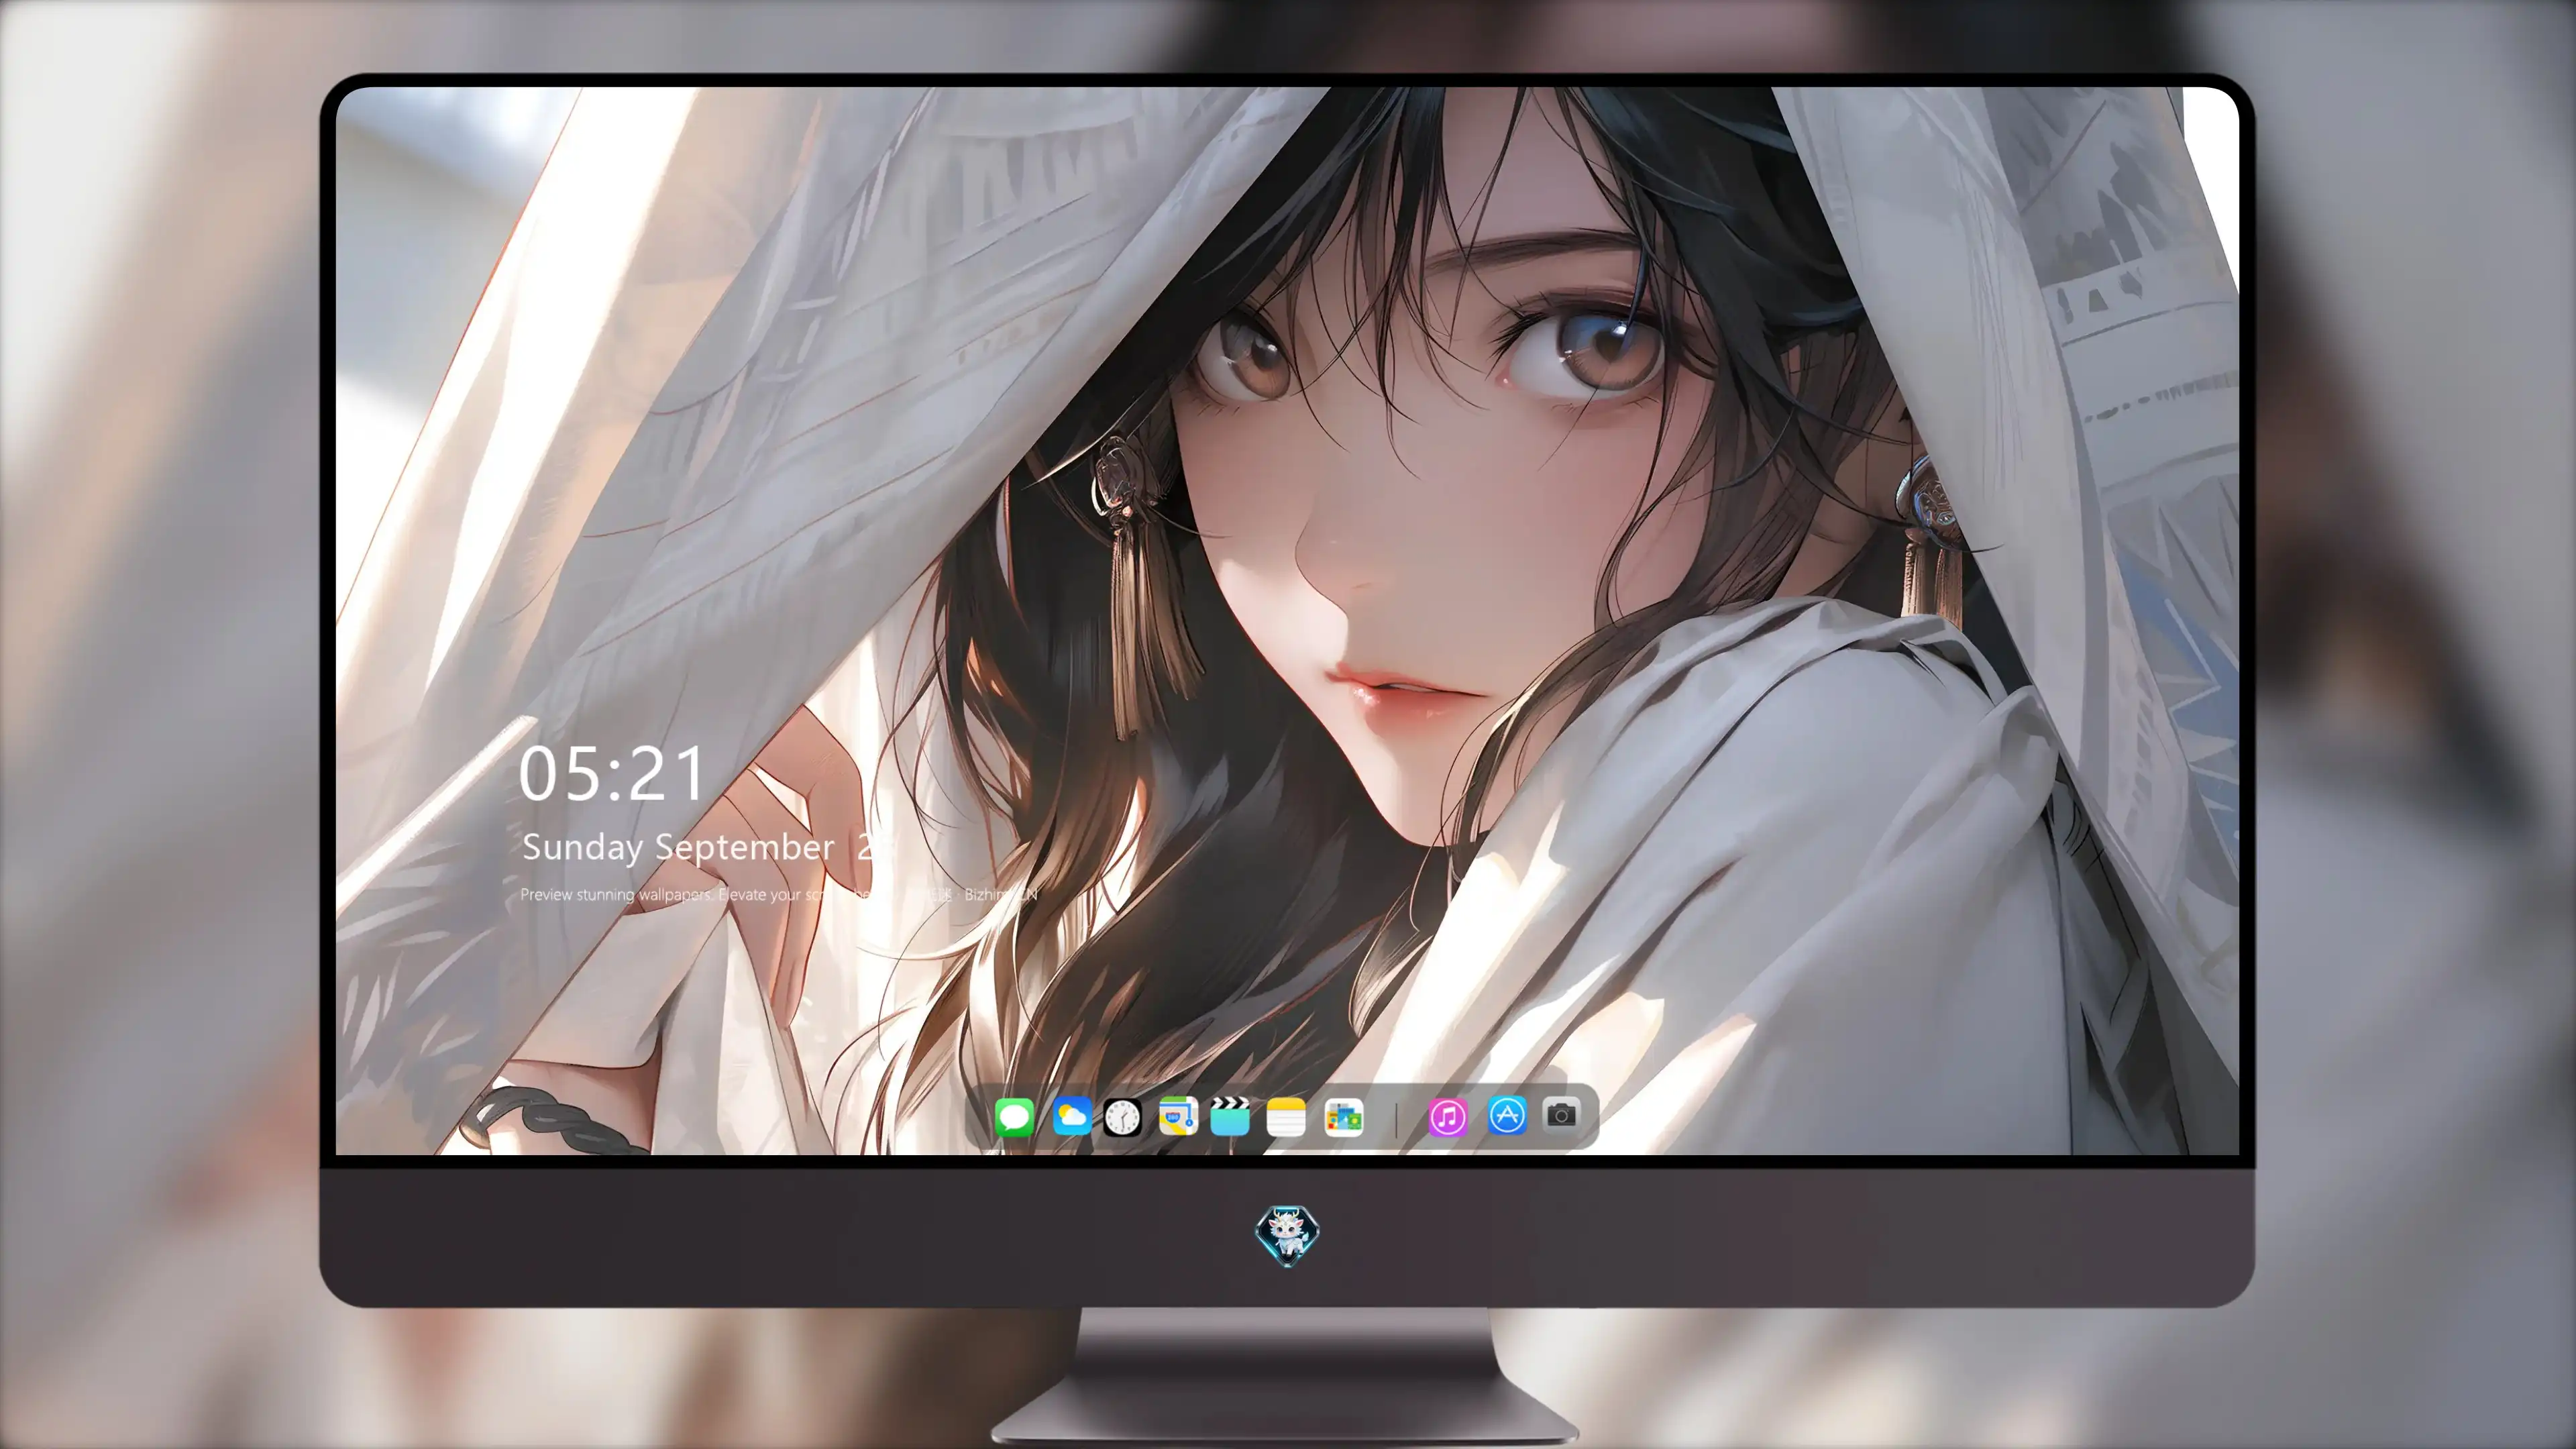
Task: Launch the pink iTunes music app
Action: point(1448,1117)
